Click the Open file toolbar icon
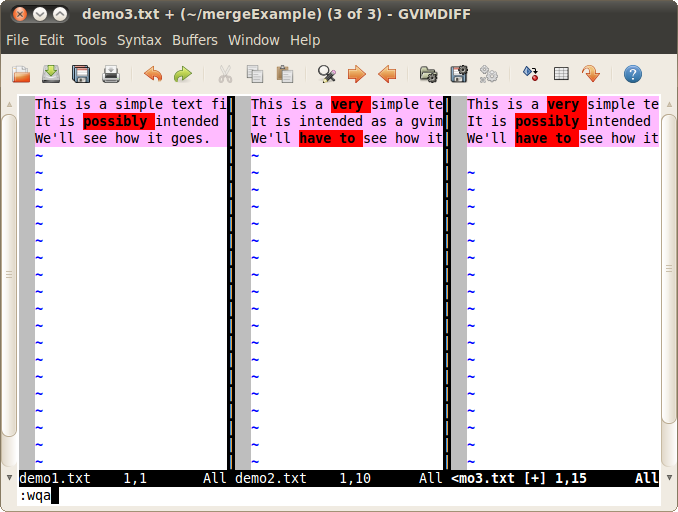This screenshot has width=678, height=512. coord(21,74)
